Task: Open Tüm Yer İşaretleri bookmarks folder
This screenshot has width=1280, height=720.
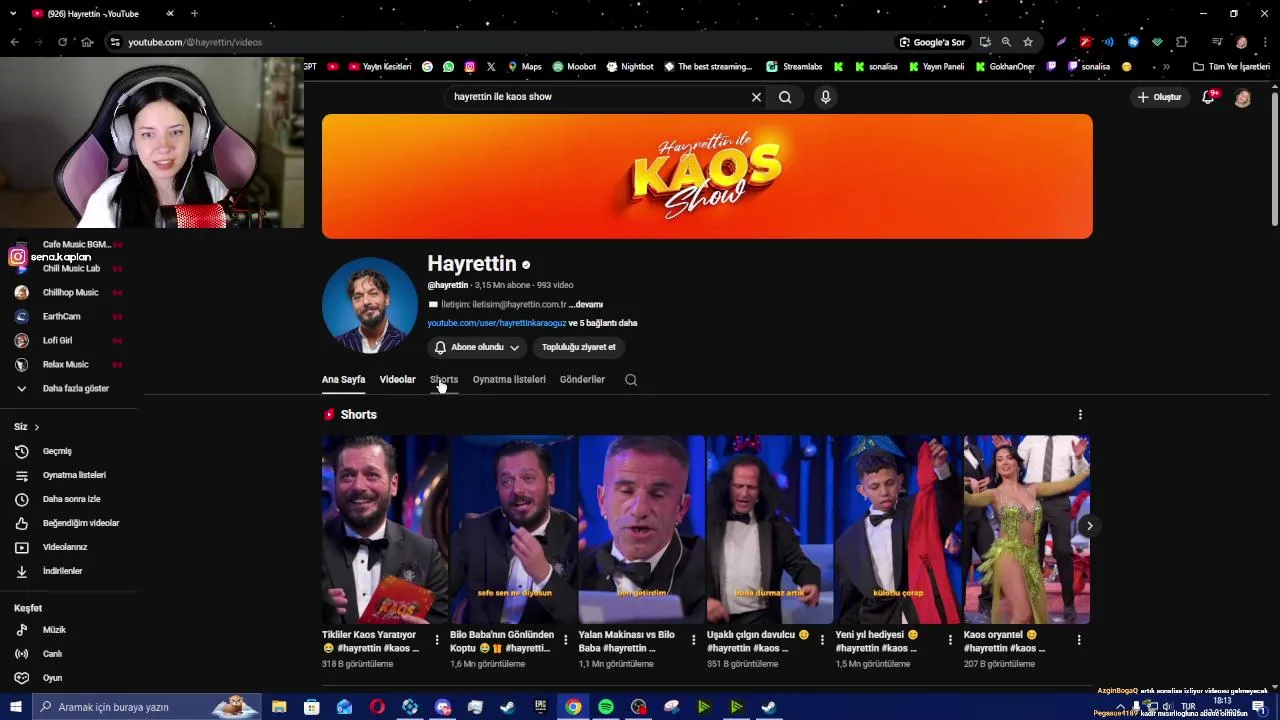Action: [1231, 67]
